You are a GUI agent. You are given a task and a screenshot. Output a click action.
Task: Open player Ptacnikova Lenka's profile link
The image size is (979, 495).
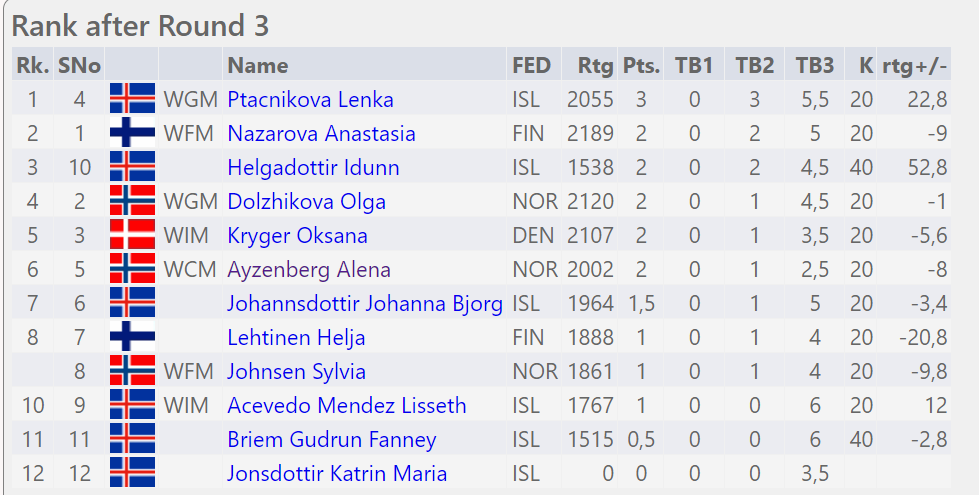(x=310, y=99)
